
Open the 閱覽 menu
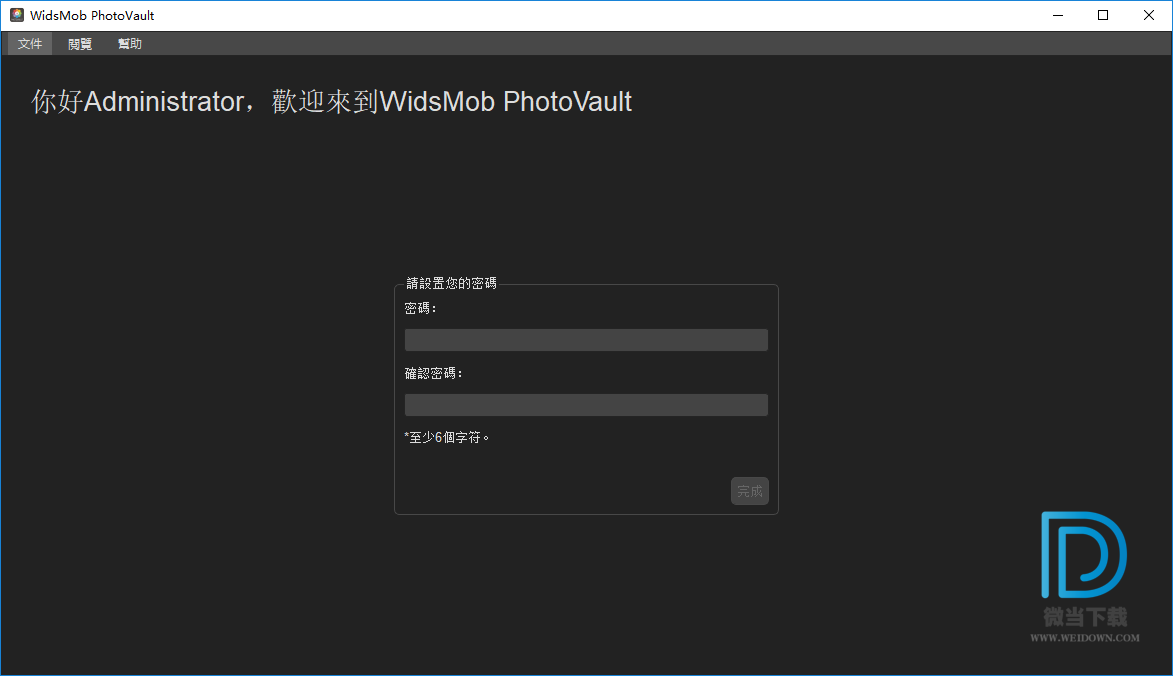coord(80,44)
